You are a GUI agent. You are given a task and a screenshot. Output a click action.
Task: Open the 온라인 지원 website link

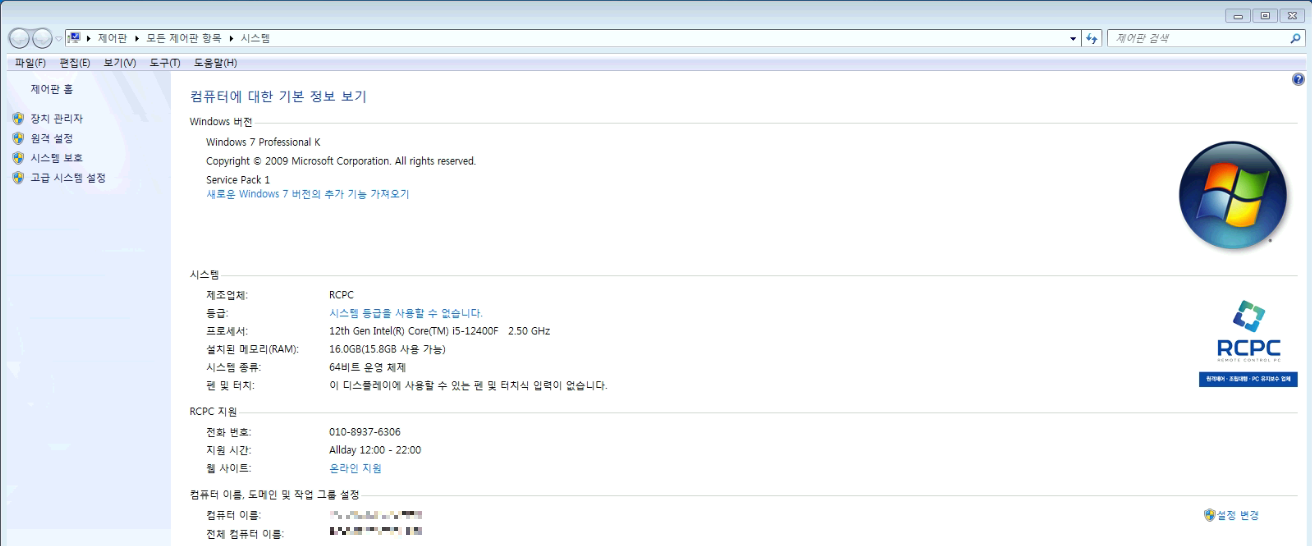(355, 468)
